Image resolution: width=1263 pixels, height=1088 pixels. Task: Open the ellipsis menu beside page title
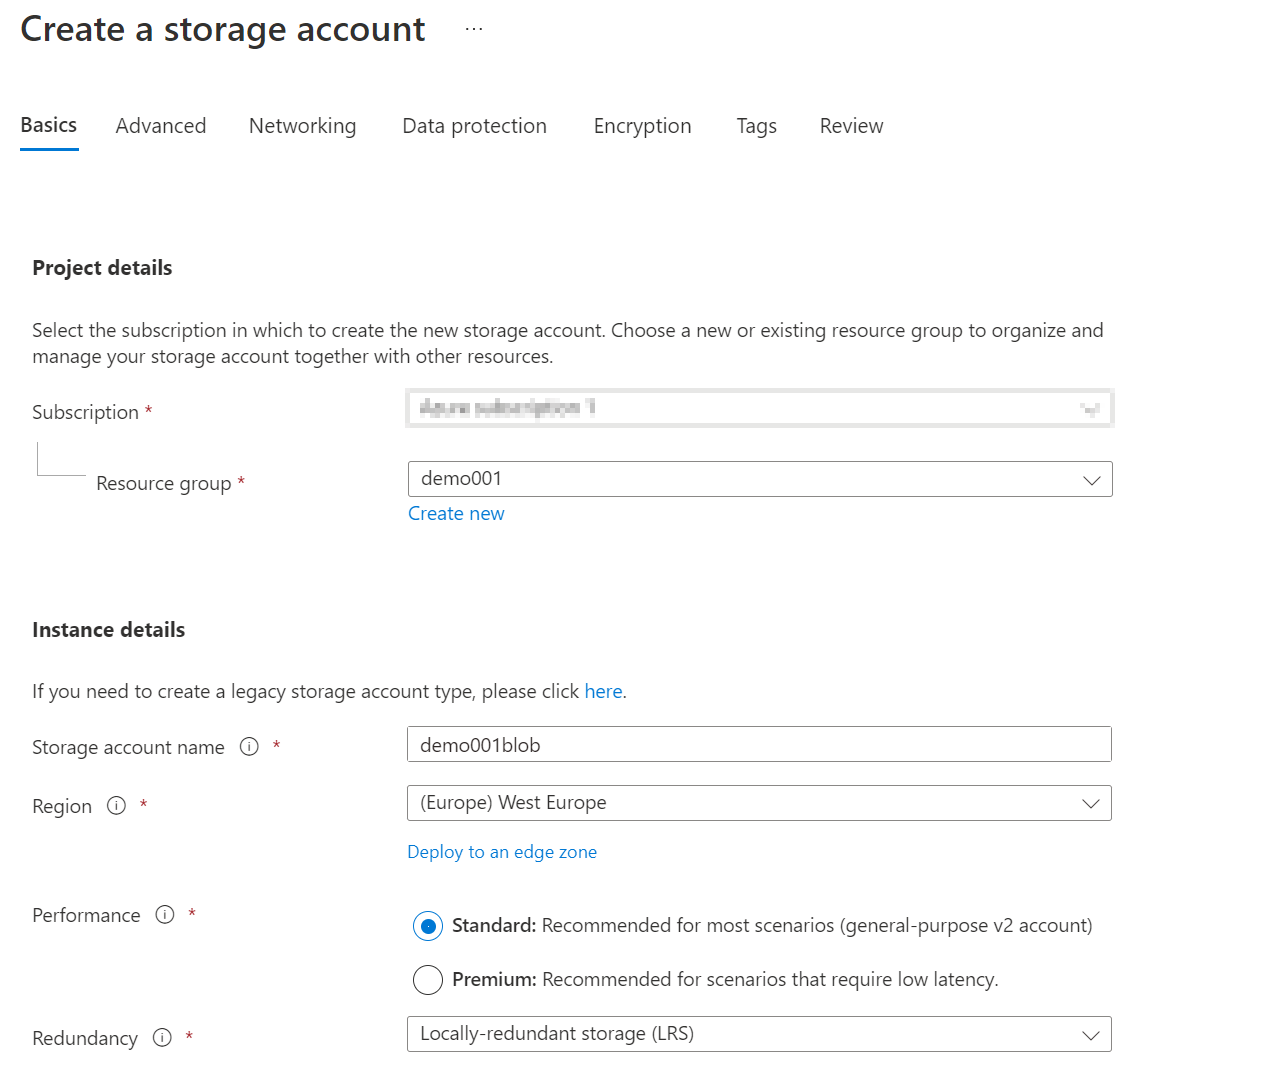[474, 30]
